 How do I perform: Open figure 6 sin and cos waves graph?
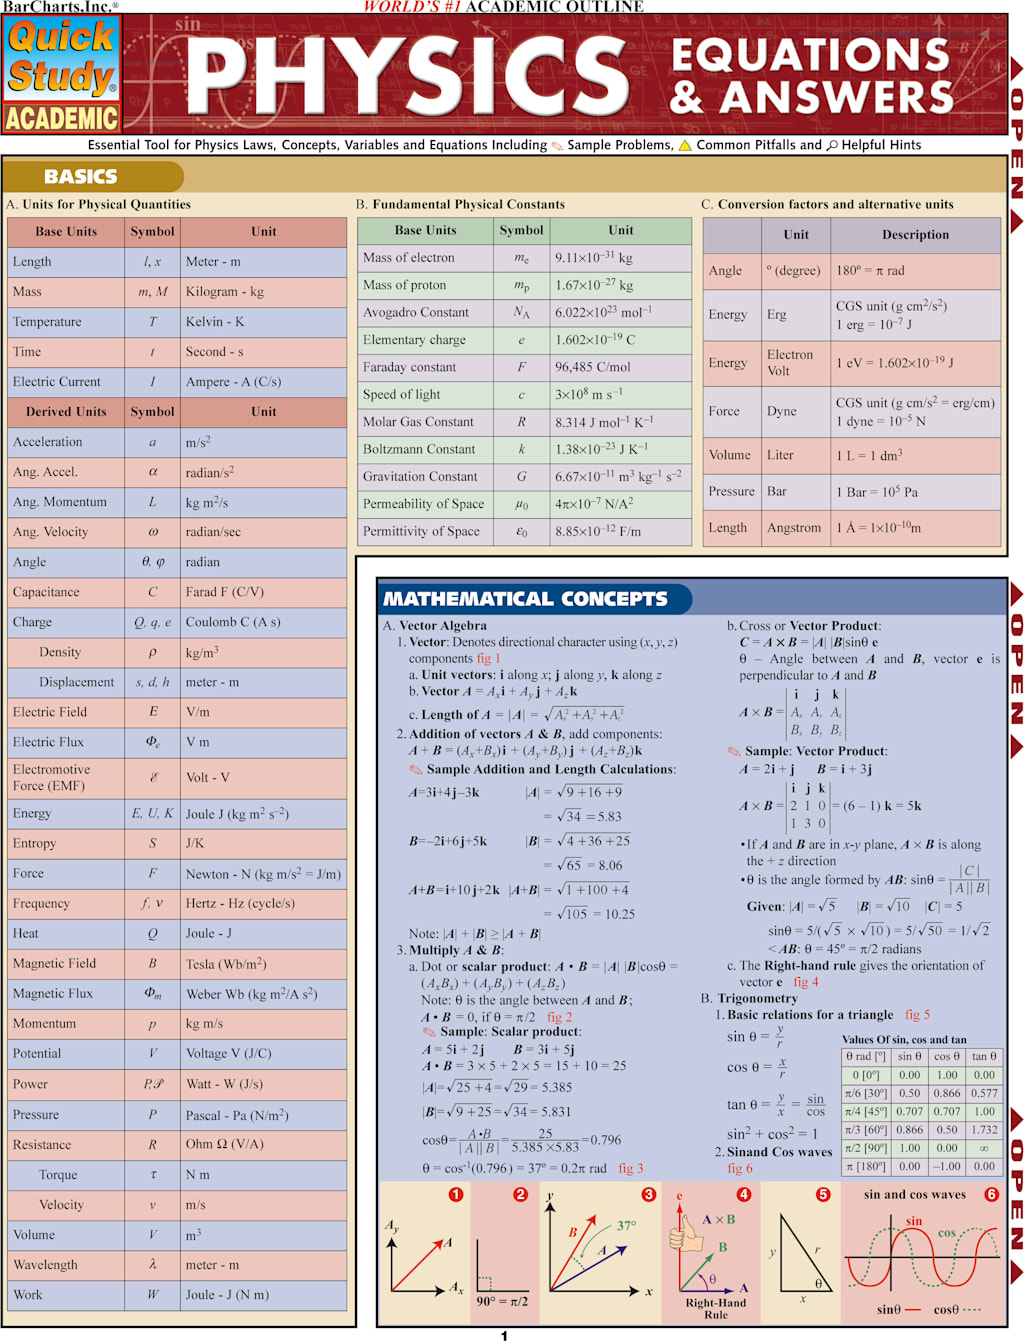[x=922, y=1255]
